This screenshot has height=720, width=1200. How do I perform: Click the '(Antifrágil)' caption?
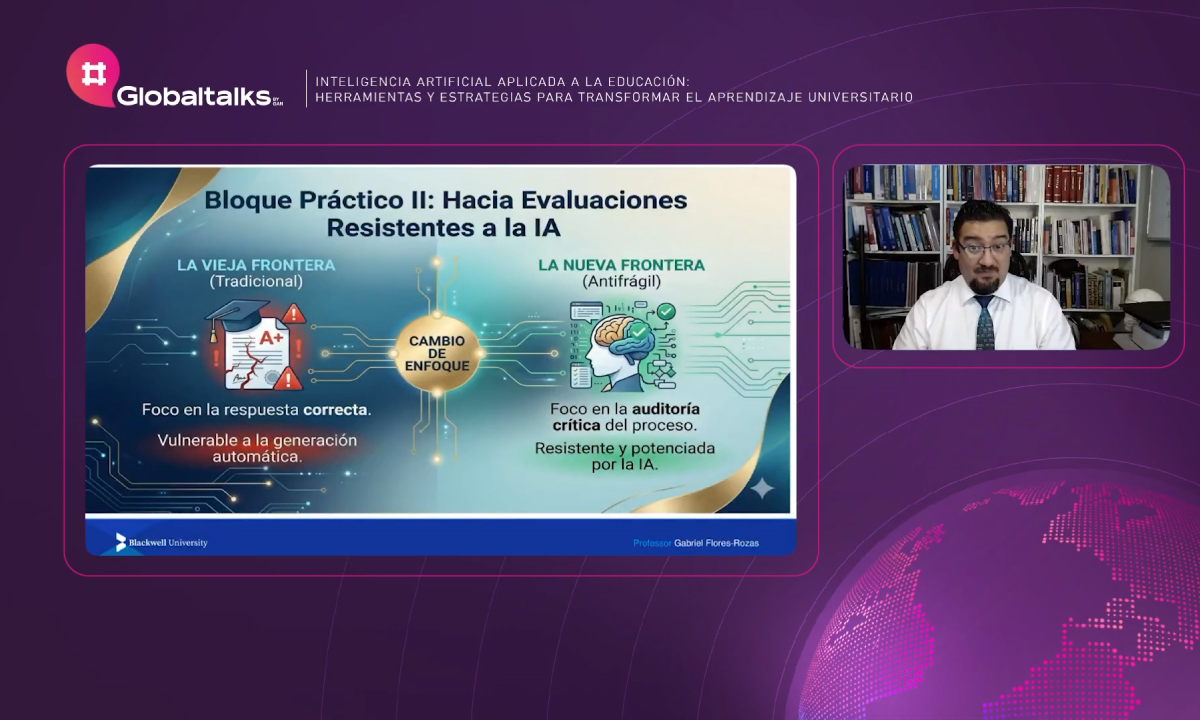point(621,282)
